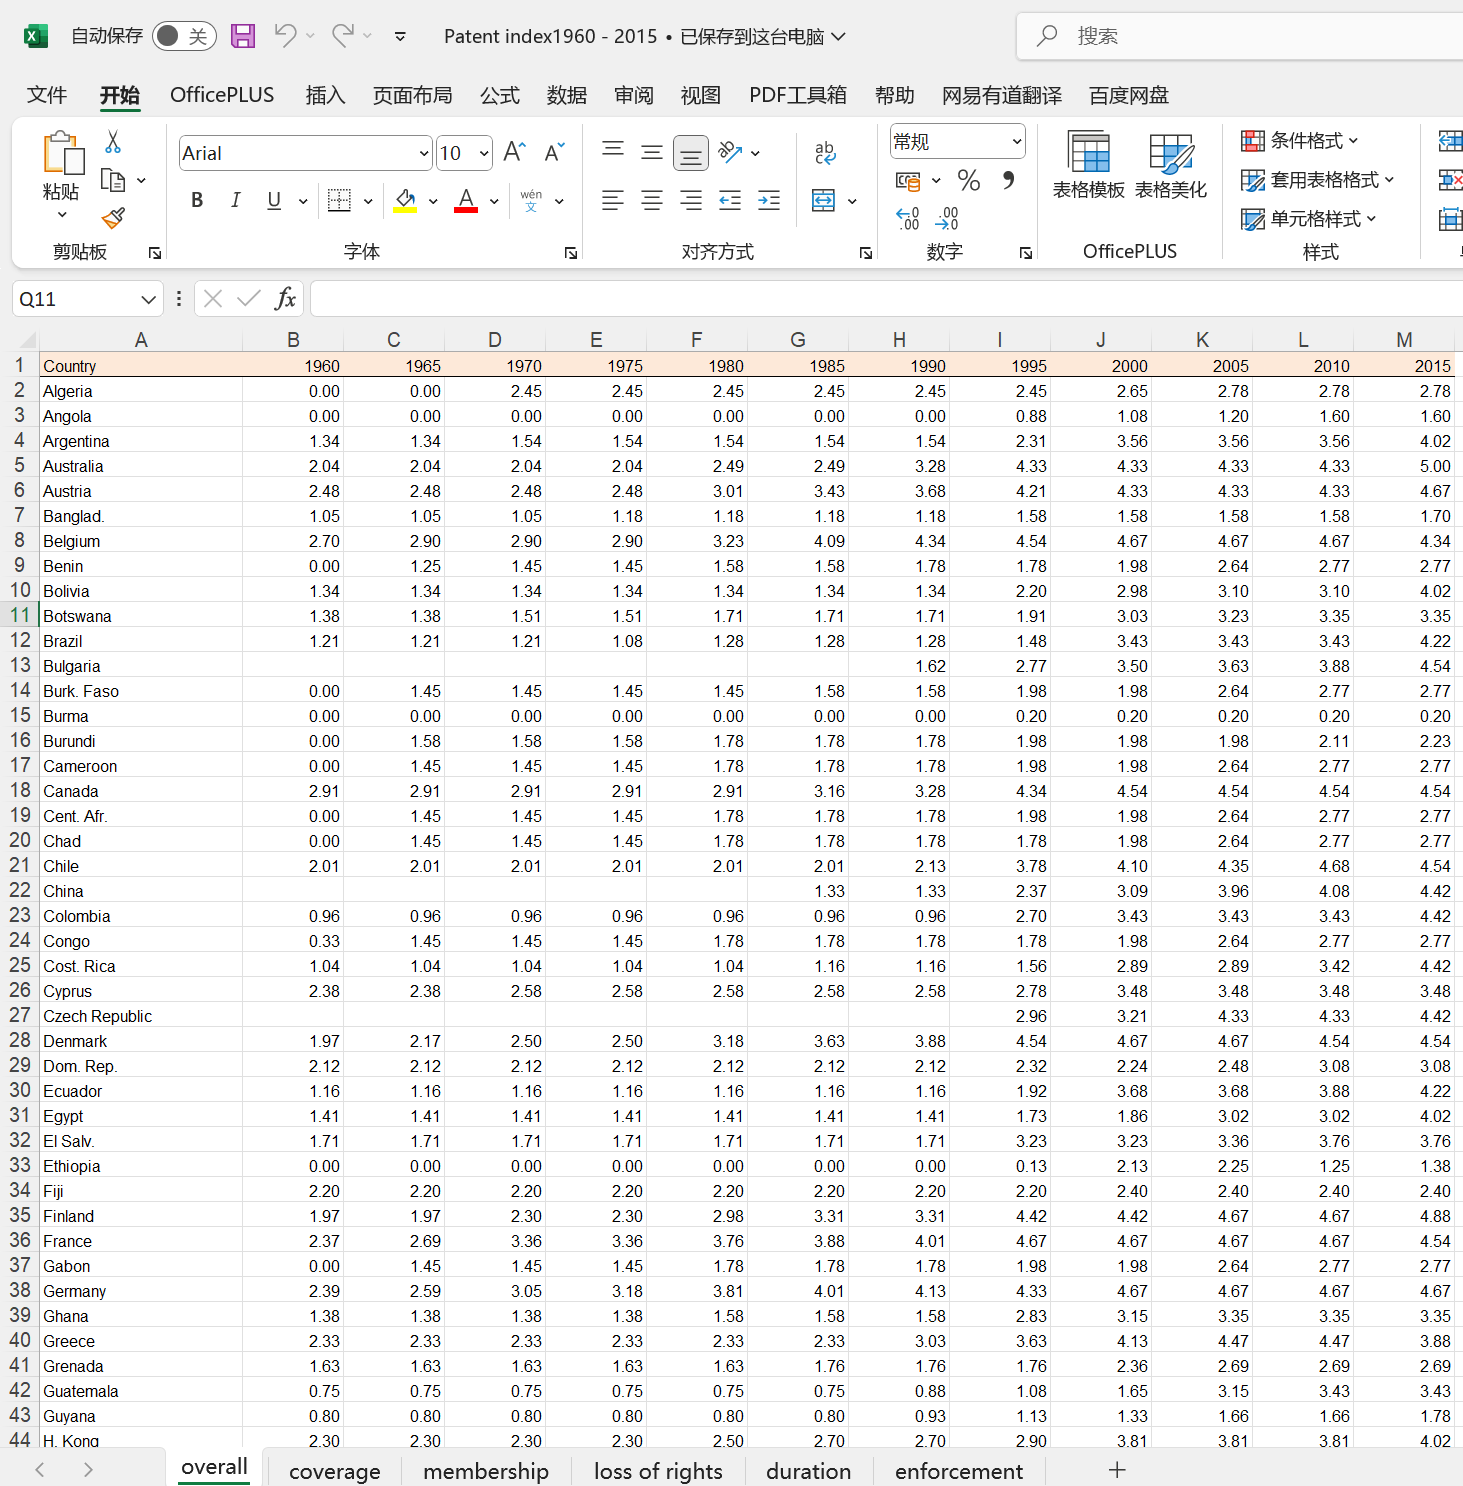Add a new sheet with plus button
The height and width of the screenshot is (1486, 1463).
[x=1117, y=1469]
